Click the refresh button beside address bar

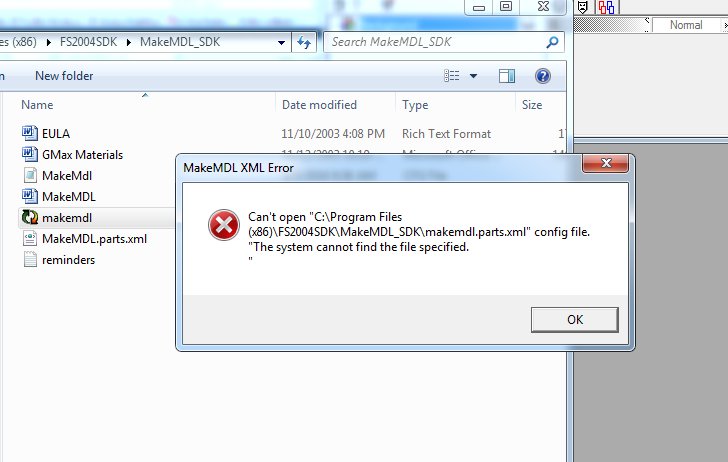pos(304,42)
